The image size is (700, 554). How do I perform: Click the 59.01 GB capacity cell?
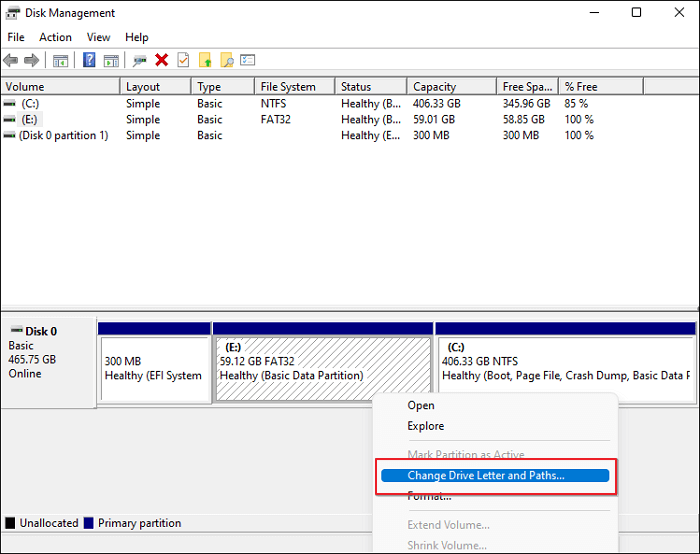tap(434, 120)
